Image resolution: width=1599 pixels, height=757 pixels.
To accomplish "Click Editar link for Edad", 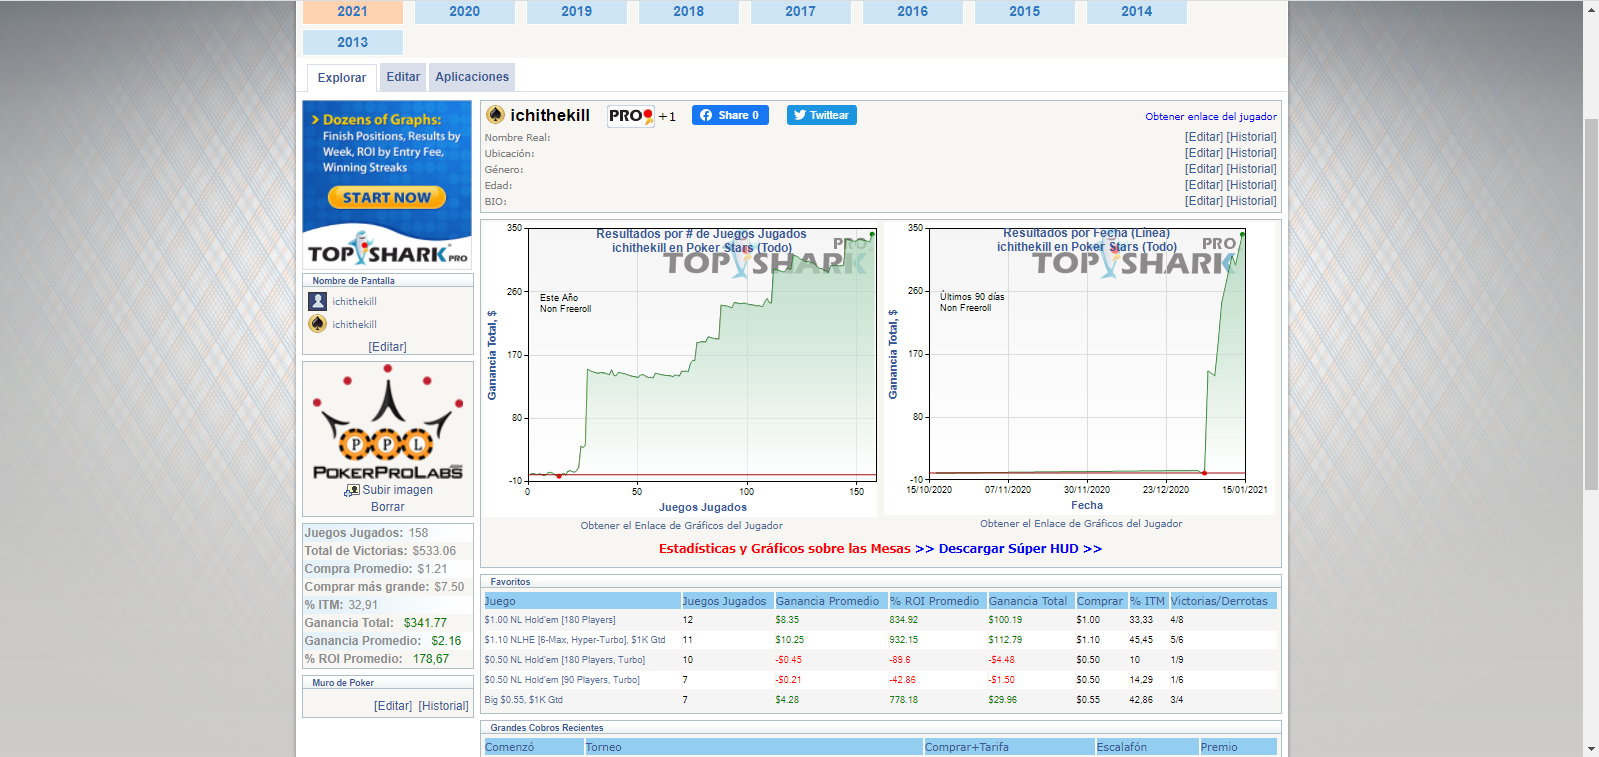I will click(1204, 185).
